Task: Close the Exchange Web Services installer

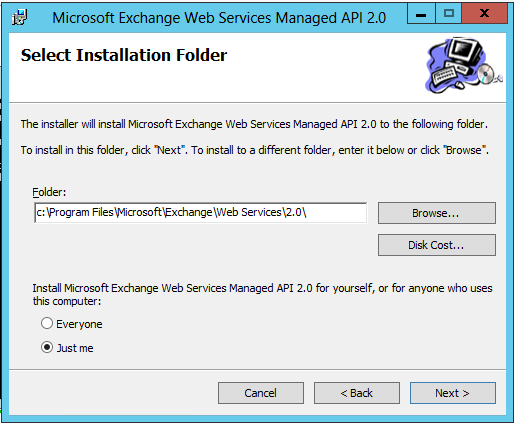Action: tap(485, 14)
